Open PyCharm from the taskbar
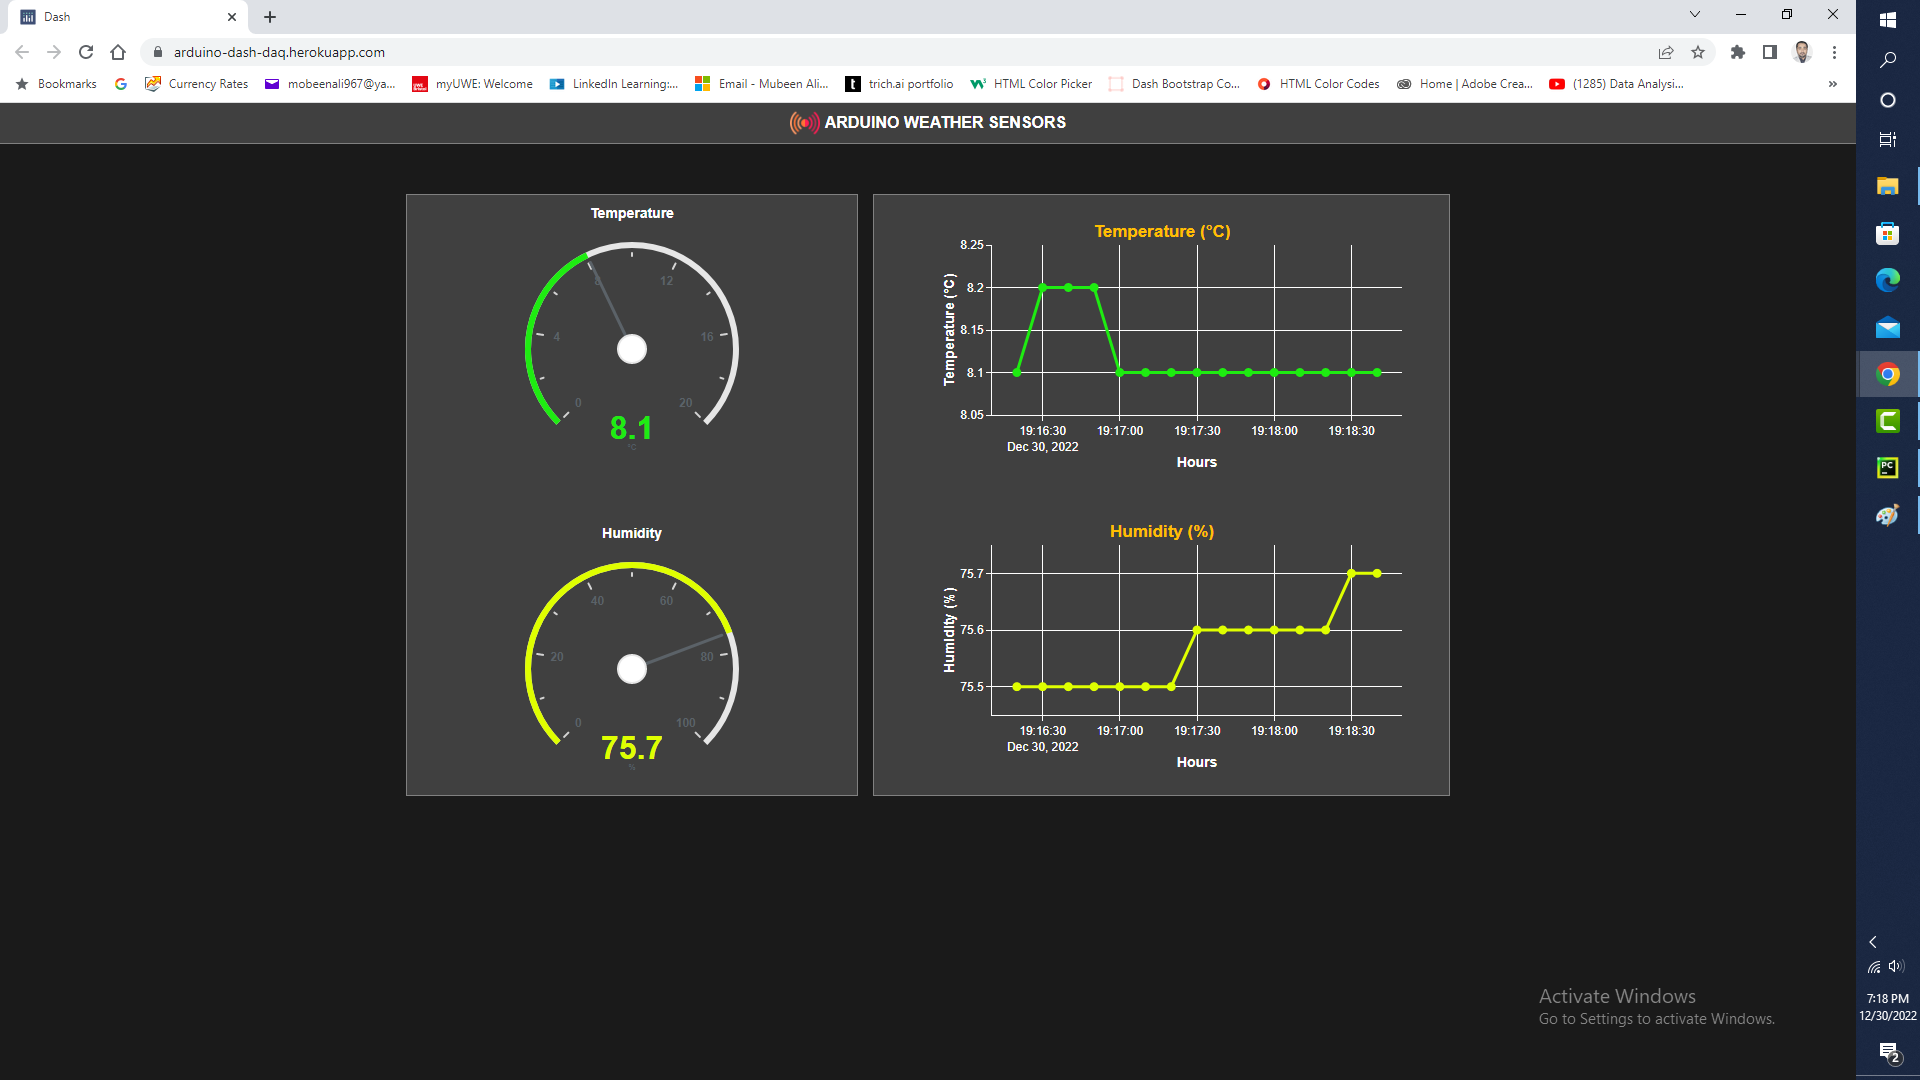 1887,468
